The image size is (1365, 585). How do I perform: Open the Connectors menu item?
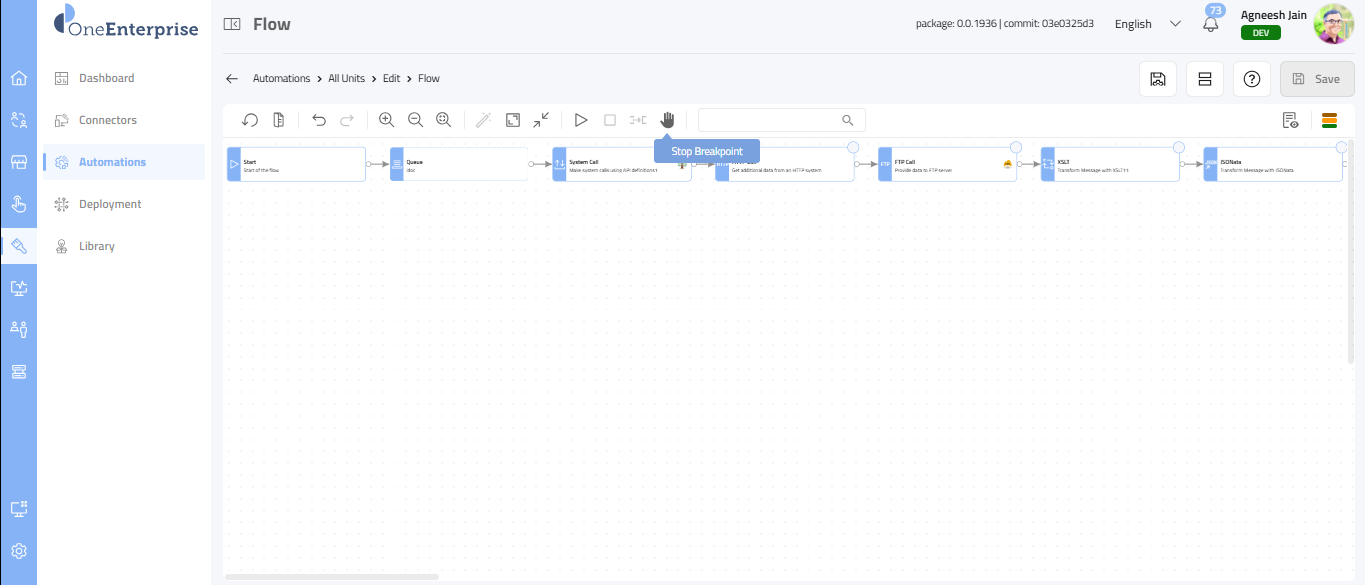108,120
